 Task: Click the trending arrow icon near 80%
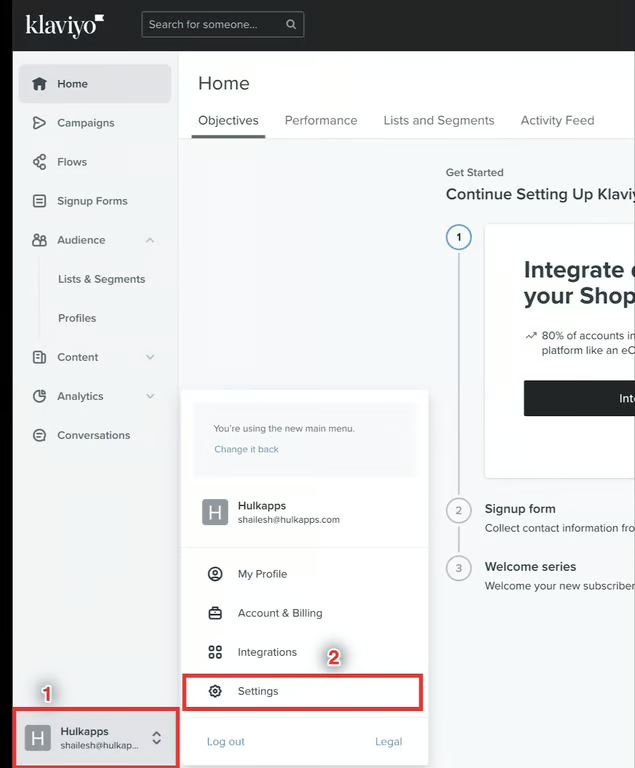point(531,336)
